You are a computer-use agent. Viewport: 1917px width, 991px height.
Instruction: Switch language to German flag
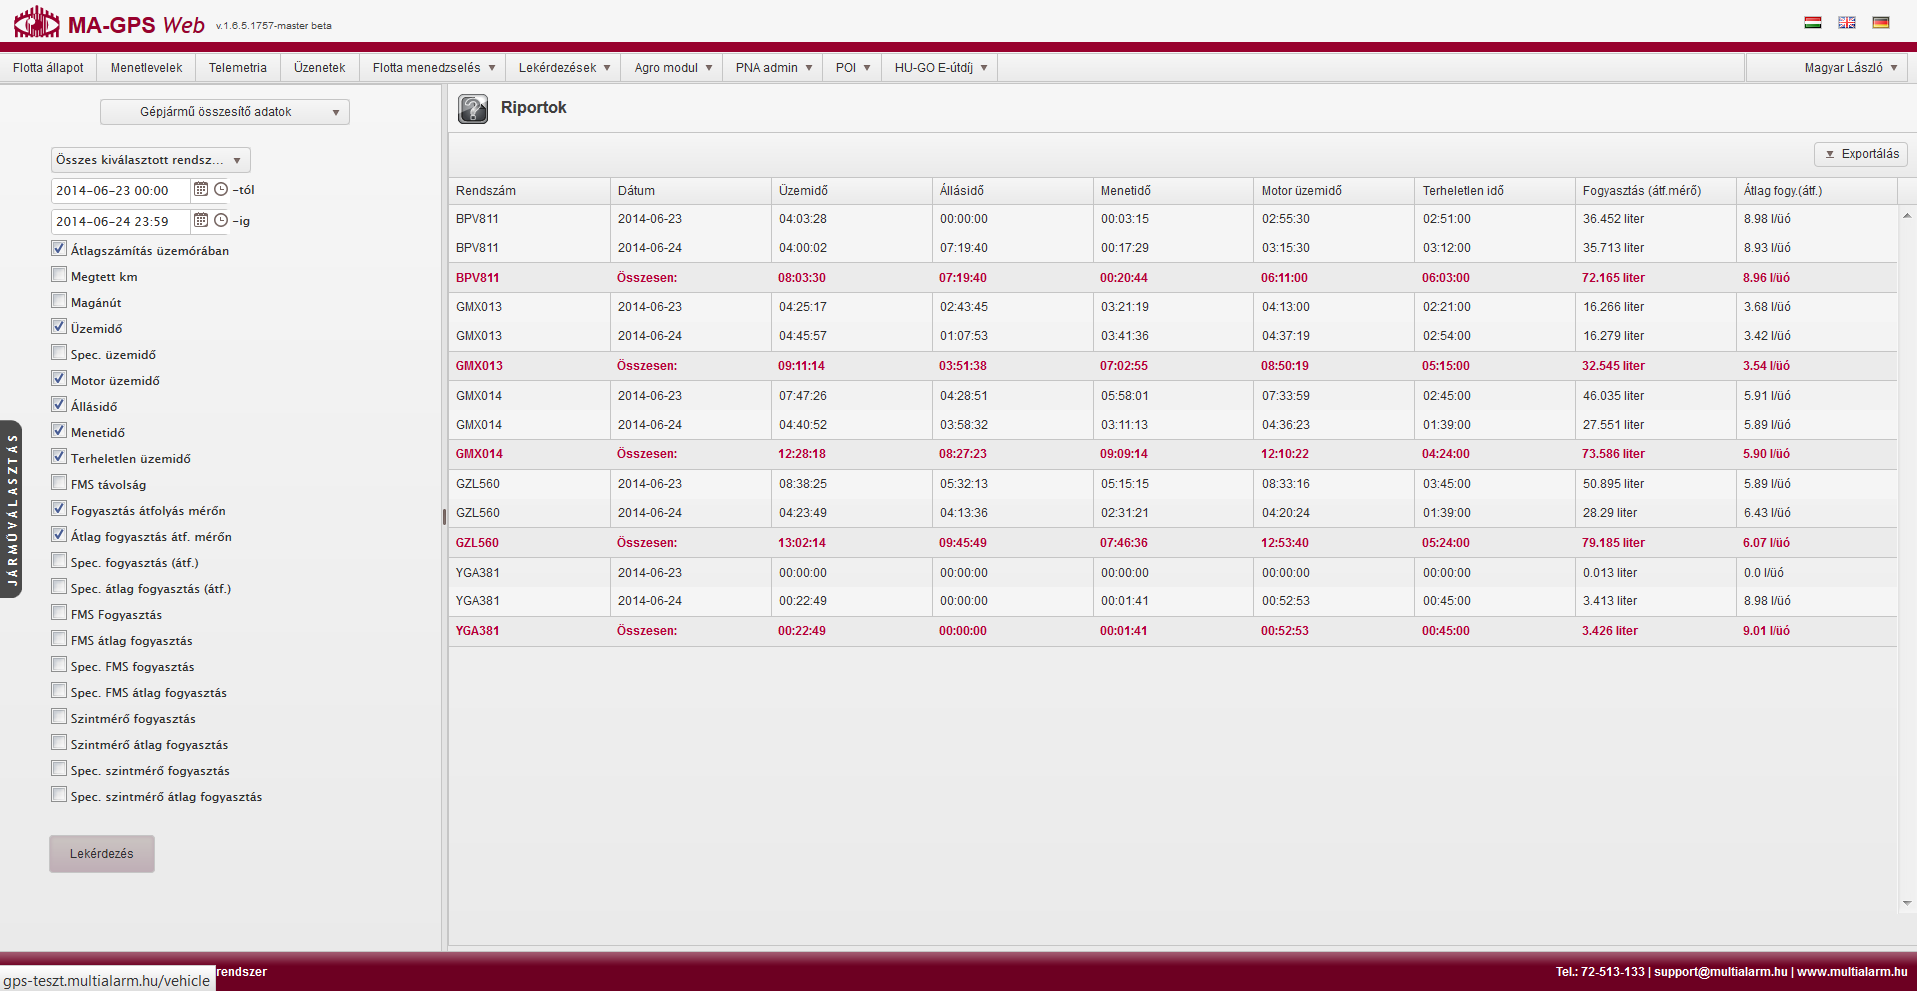pyautogui.click(x=1880, y=23)
